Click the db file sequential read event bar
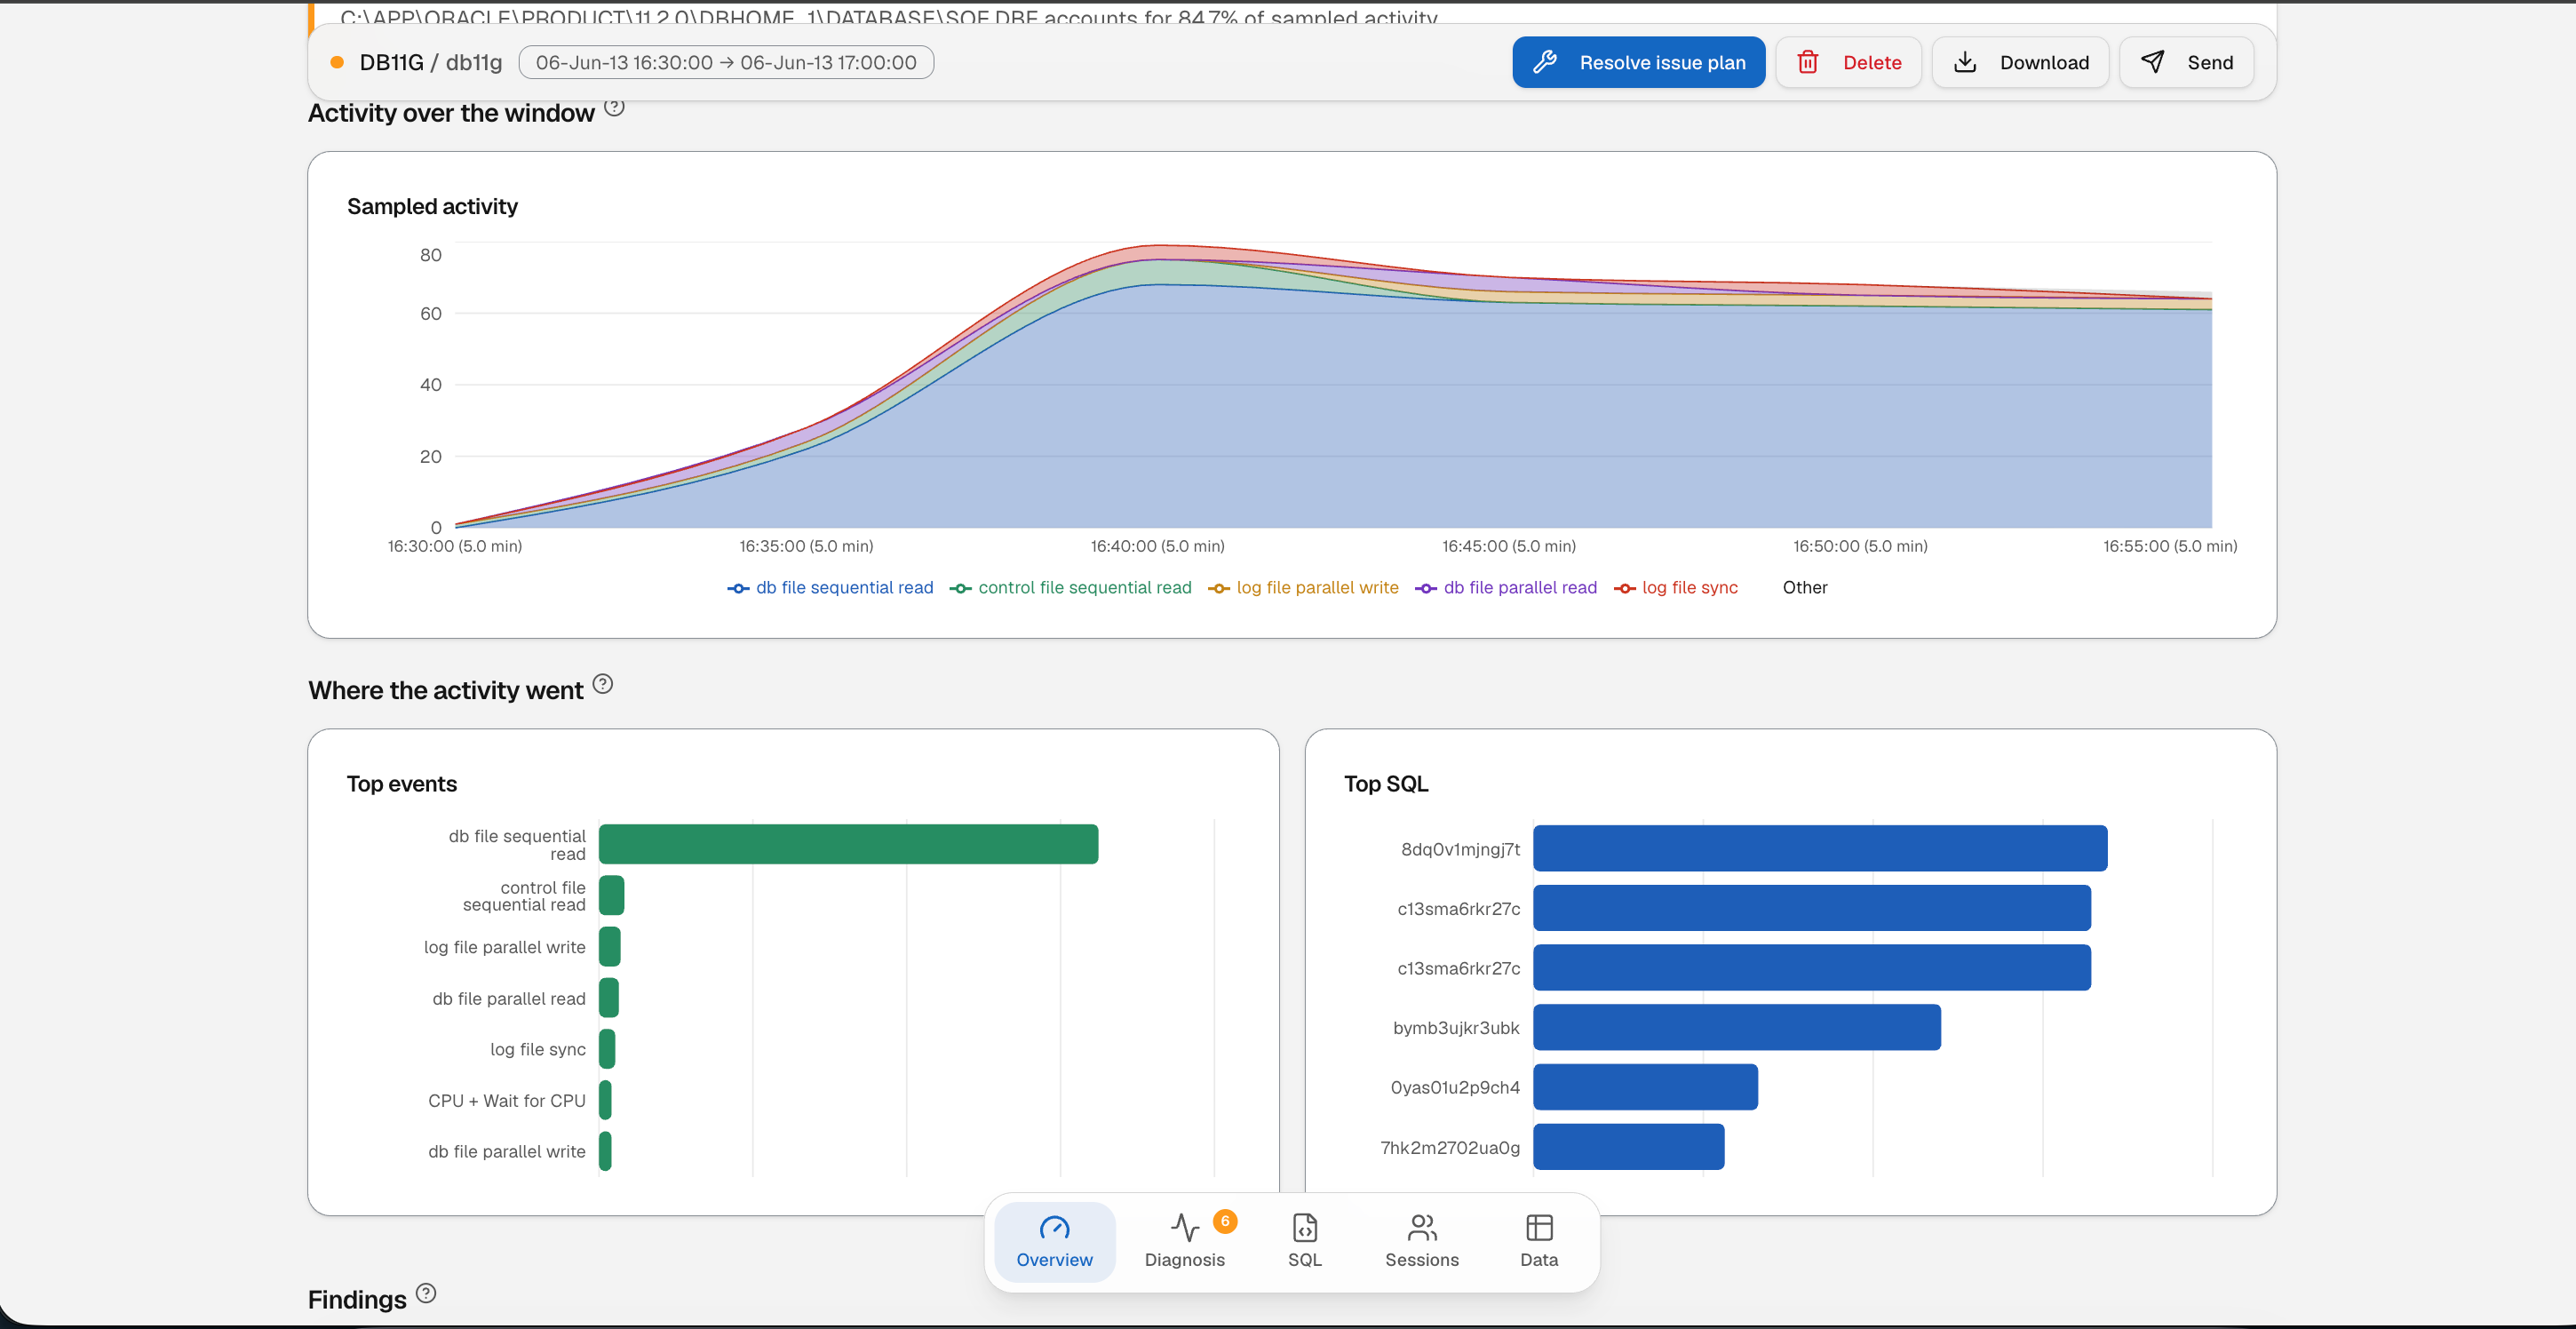The image size is (2576, 1329). click(849, 844)
